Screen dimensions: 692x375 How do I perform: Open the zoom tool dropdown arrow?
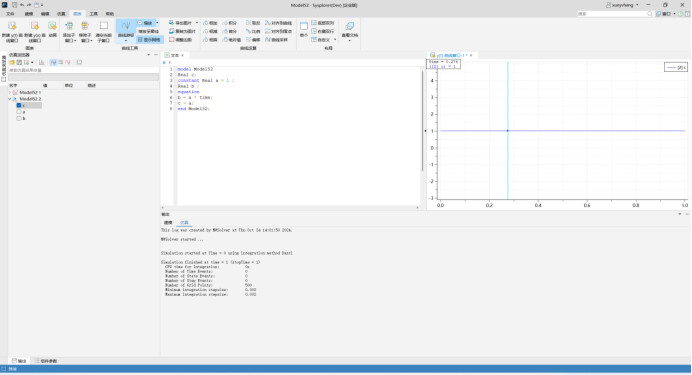tap(157, 23)
